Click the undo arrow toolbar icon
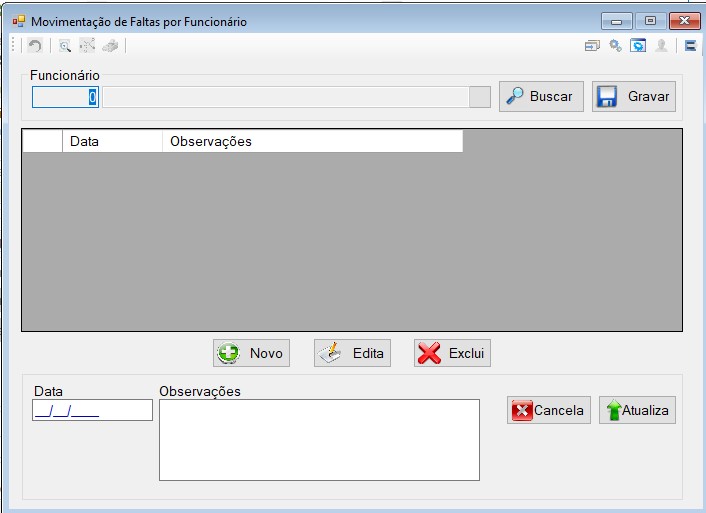Image resolution: width=706 pixels, height=513 pixels. [x=35, y=45]
